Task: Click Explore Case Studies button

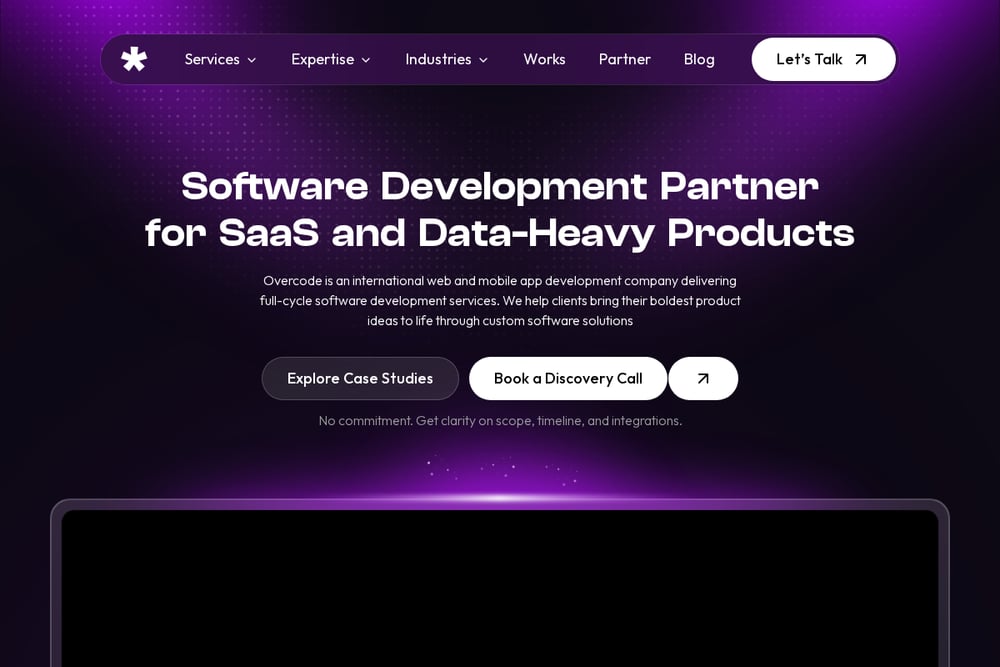Action: click(x=360, y=378)
